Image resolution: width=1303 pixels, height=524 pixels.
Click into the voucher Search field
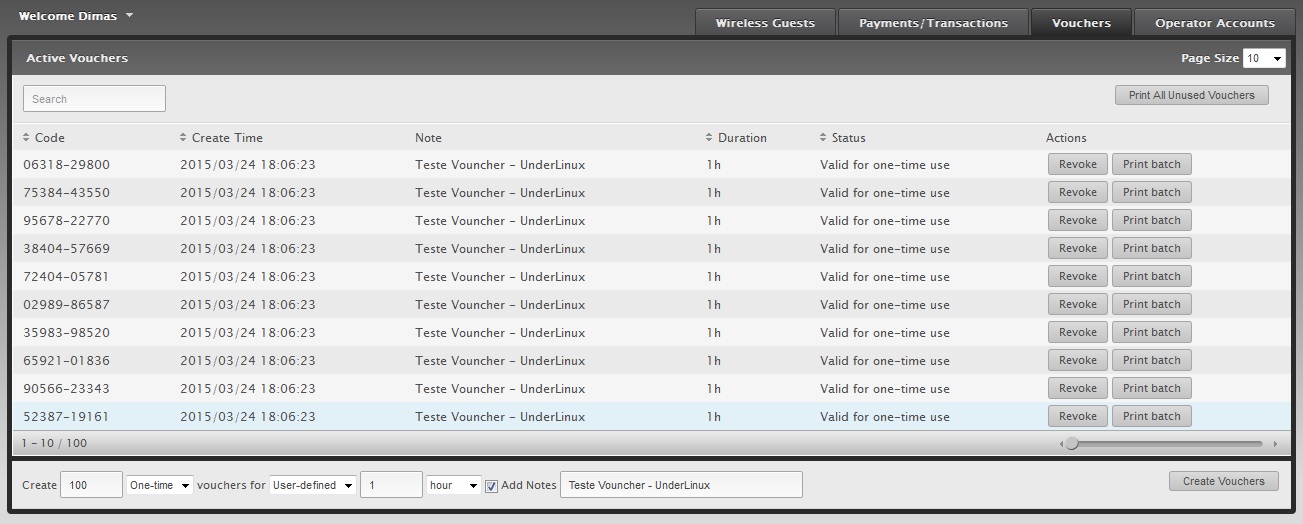click(x=95, y=98)
